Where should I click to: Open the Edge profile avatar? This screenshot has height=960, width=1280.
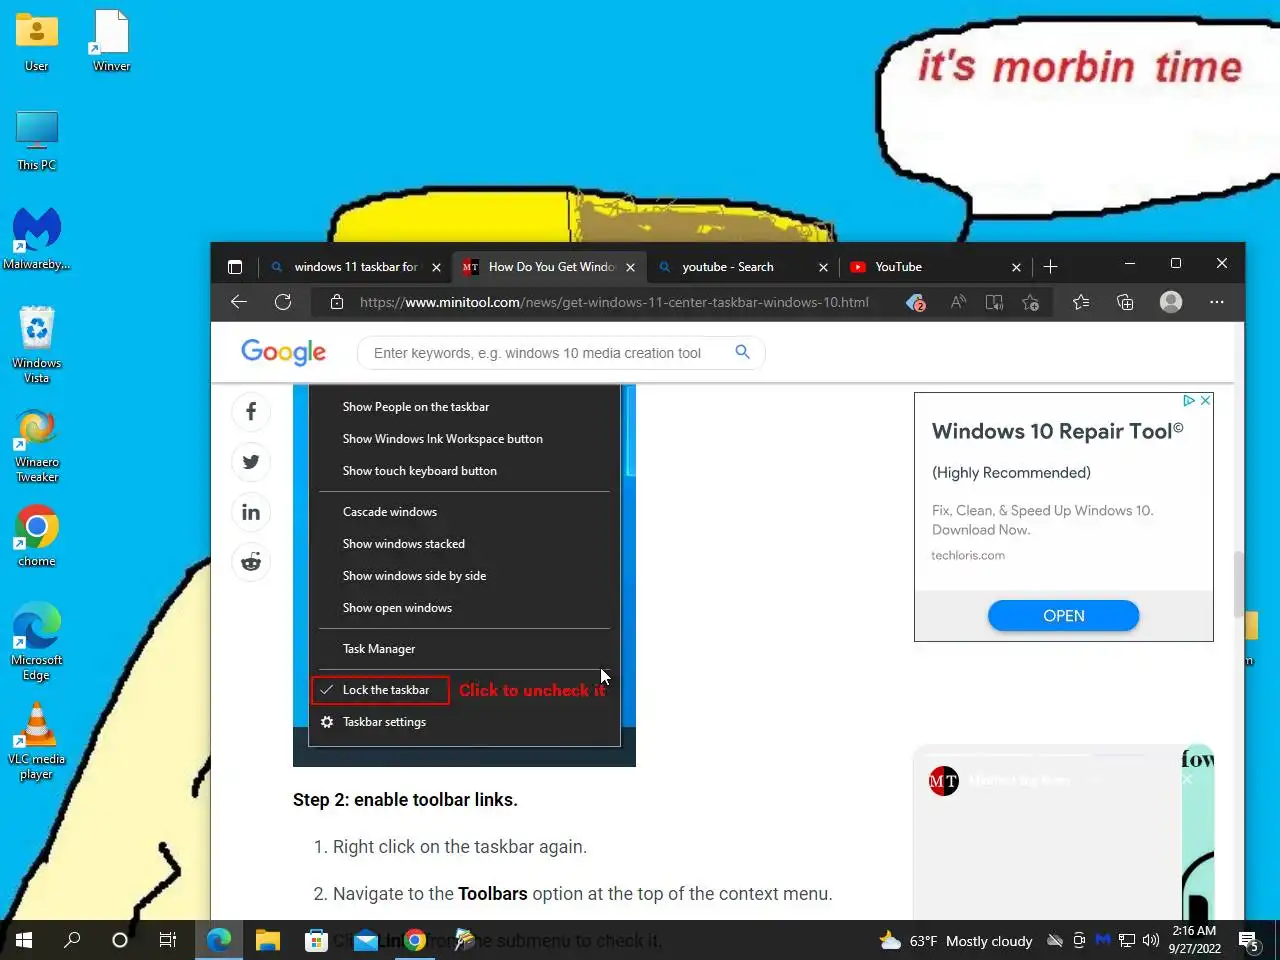(1171, 302)
